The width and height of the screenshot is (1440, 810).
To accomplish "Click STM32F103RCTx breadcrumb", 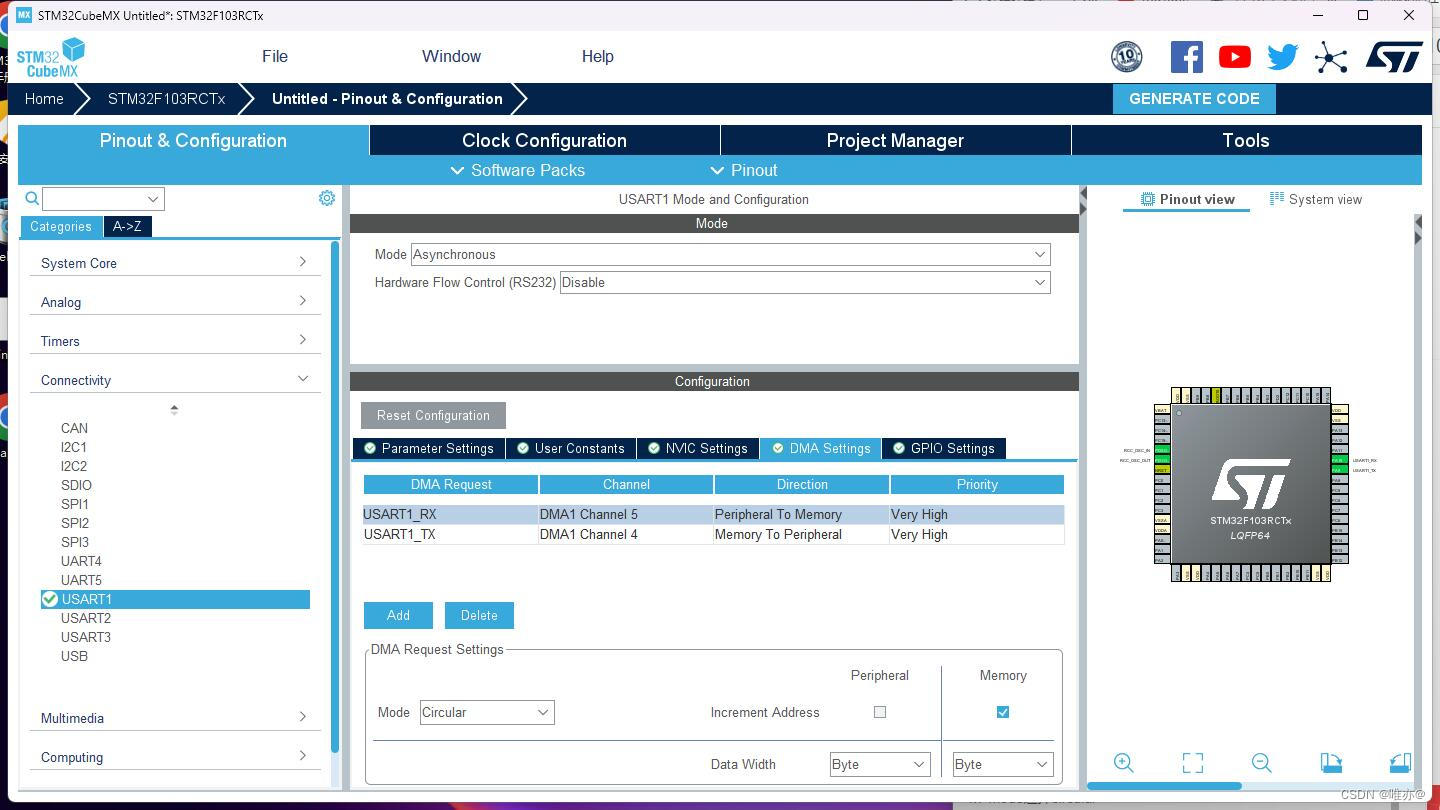I will click(x=167, y=98).
